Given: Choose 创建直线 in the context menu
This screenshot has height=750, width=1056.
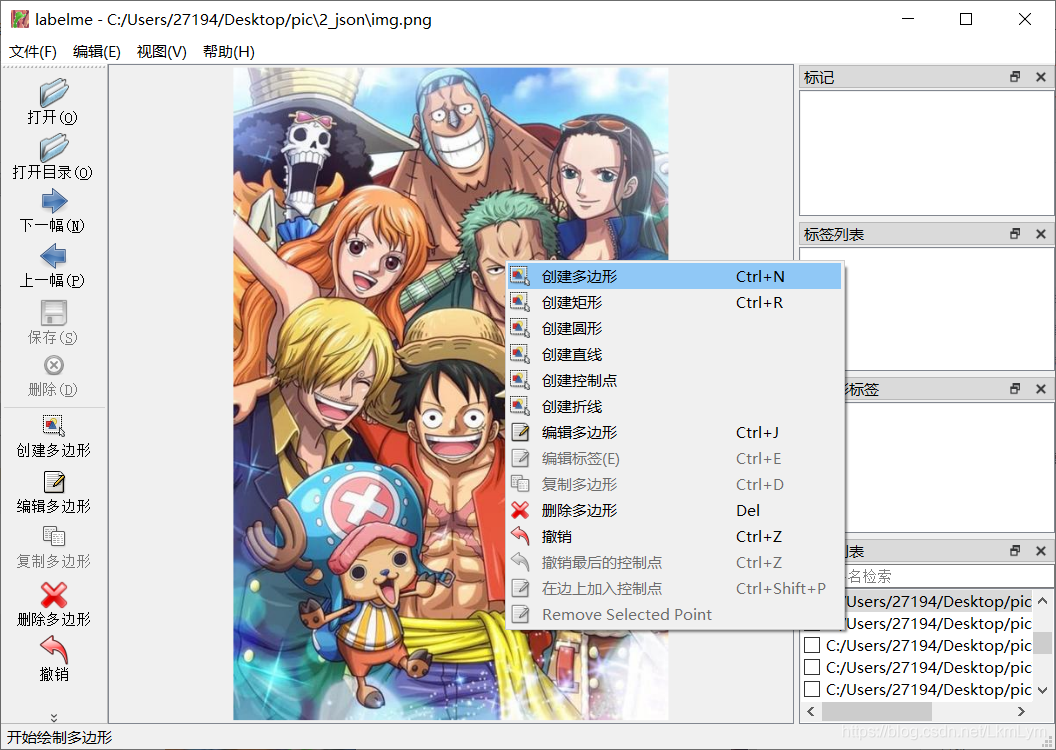Looking at the screenshot, I should coord(674,354).
